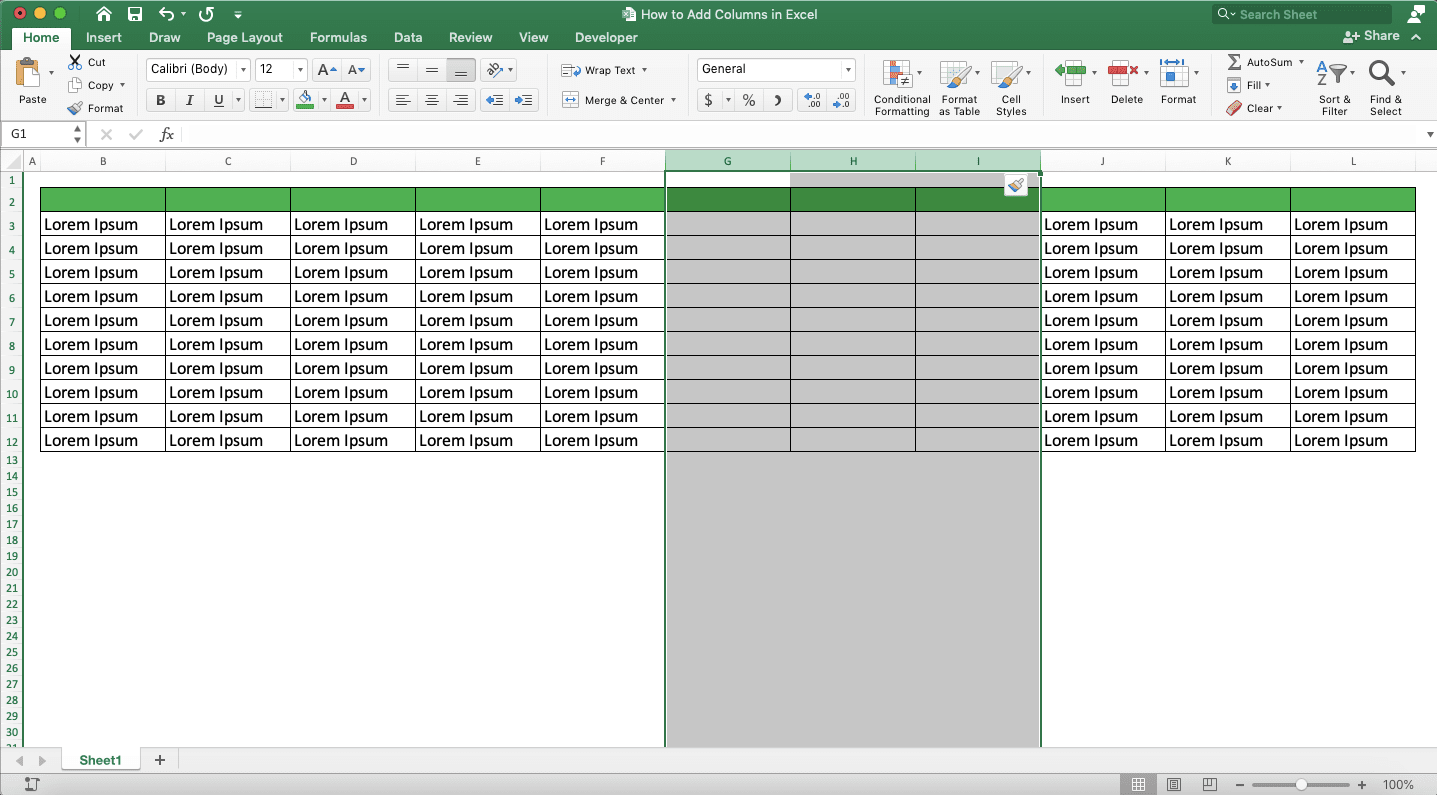This screenshot has width=1437, height=795.
Task: Open Find & Select
Action: click(x=1386, y=88)
